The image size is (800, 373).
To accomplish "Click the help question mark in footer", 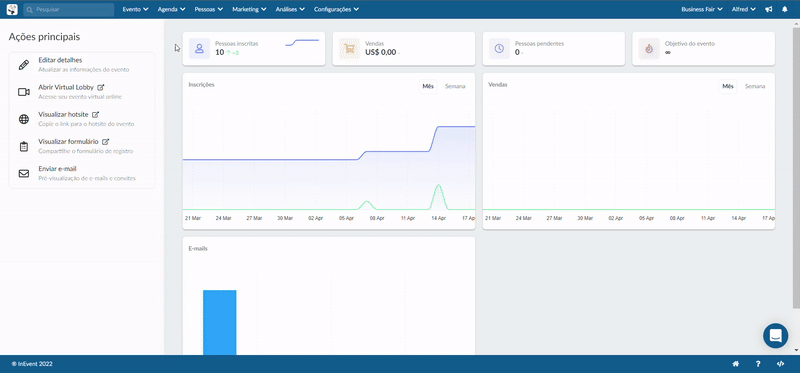I will (758, 364).
